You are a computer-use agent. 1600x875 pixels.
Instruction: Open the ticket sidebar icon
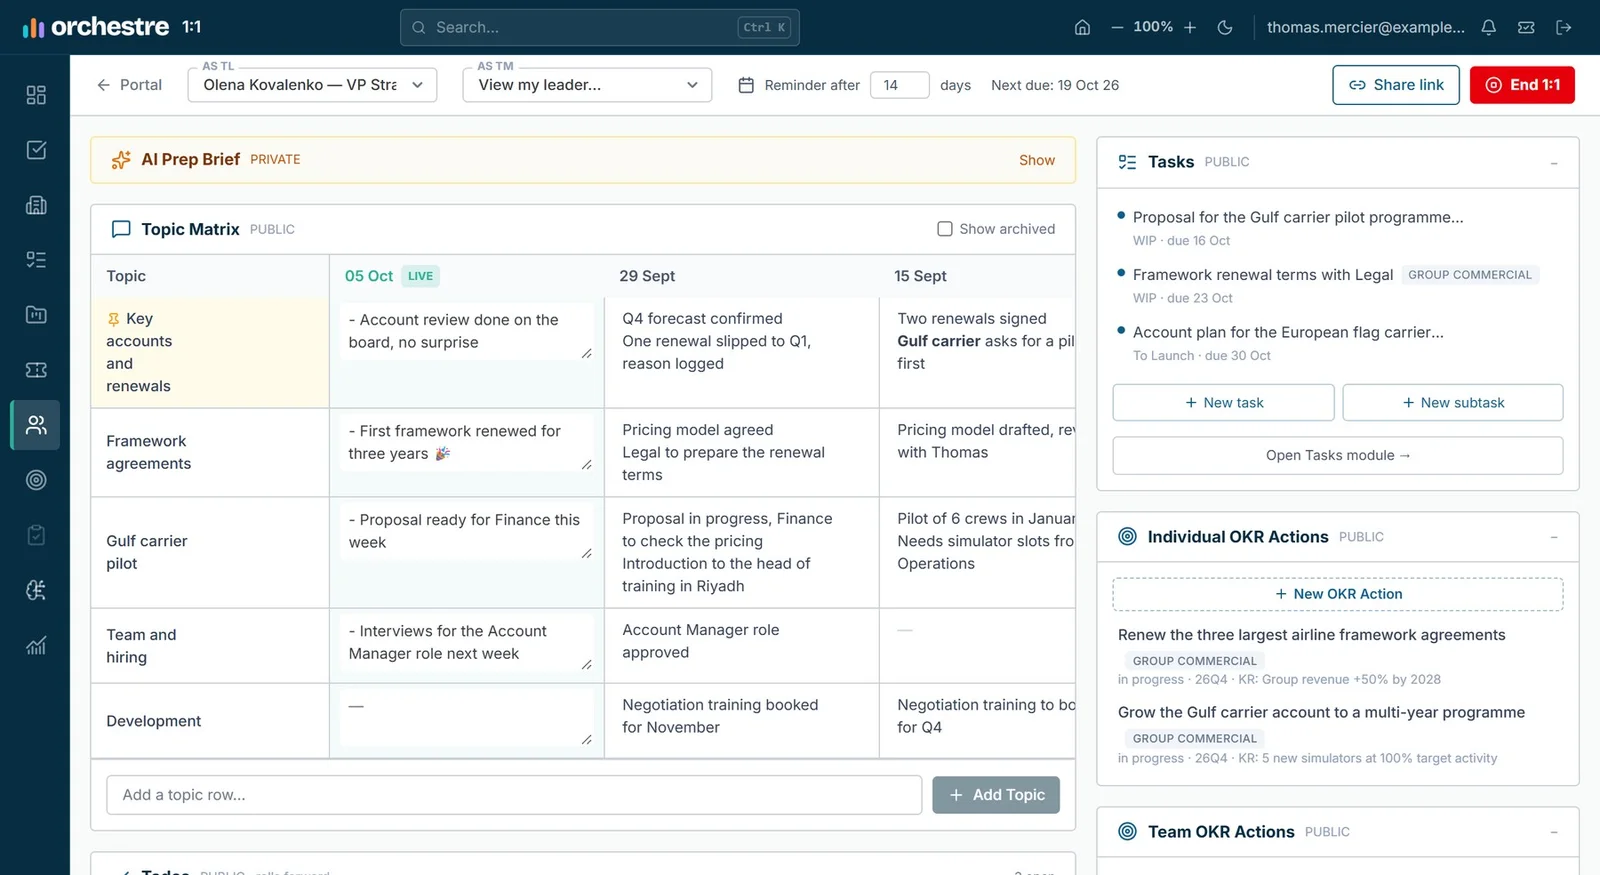pyautogui.click(x=36, y=370)
